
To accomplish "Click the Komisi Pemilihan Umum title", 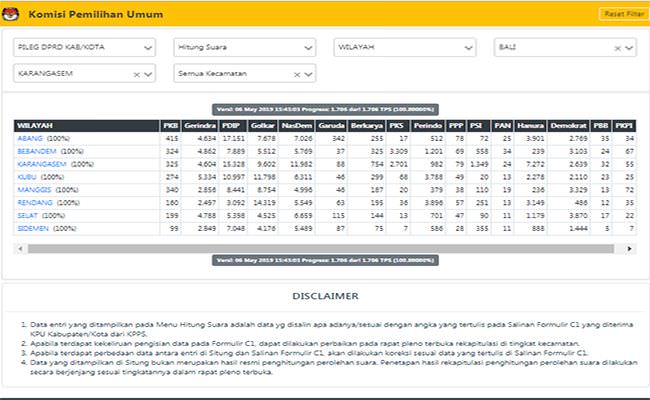I will pos(96,14).
